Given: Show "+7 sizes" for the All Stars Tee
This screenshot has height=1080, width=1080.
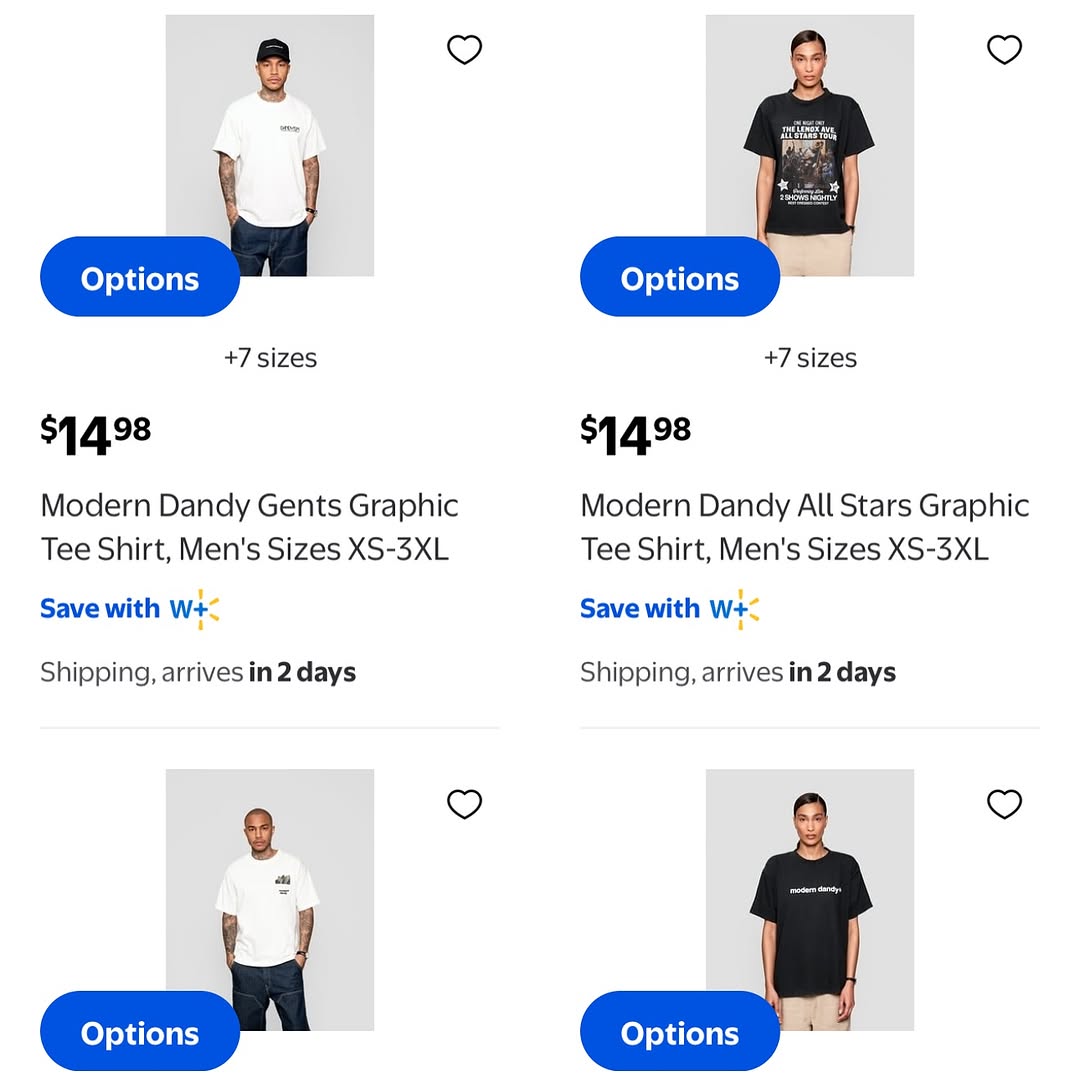Looking at the screenshot, I should [x=810, y=358].
